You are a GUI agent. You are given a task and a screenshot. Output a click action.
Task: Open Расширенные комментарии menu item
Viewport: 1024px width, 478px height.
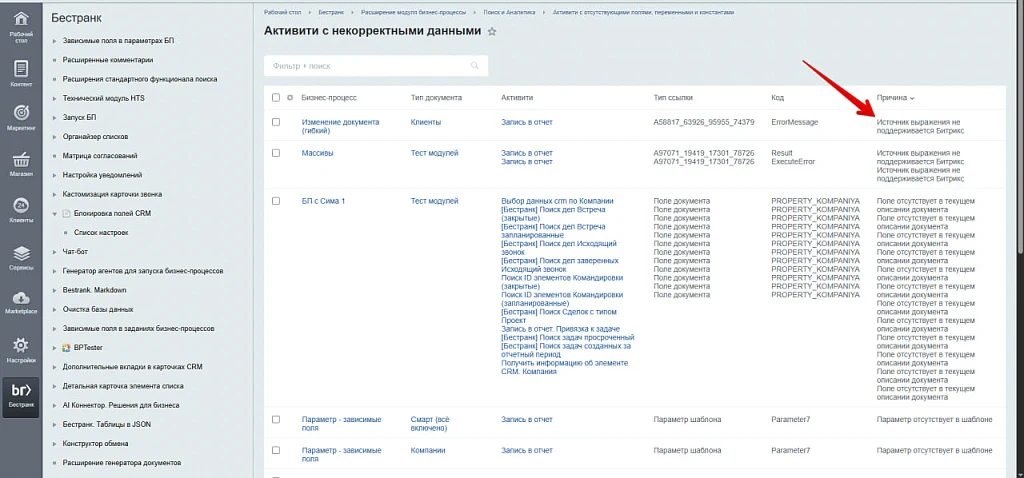[x=108, y=60]
